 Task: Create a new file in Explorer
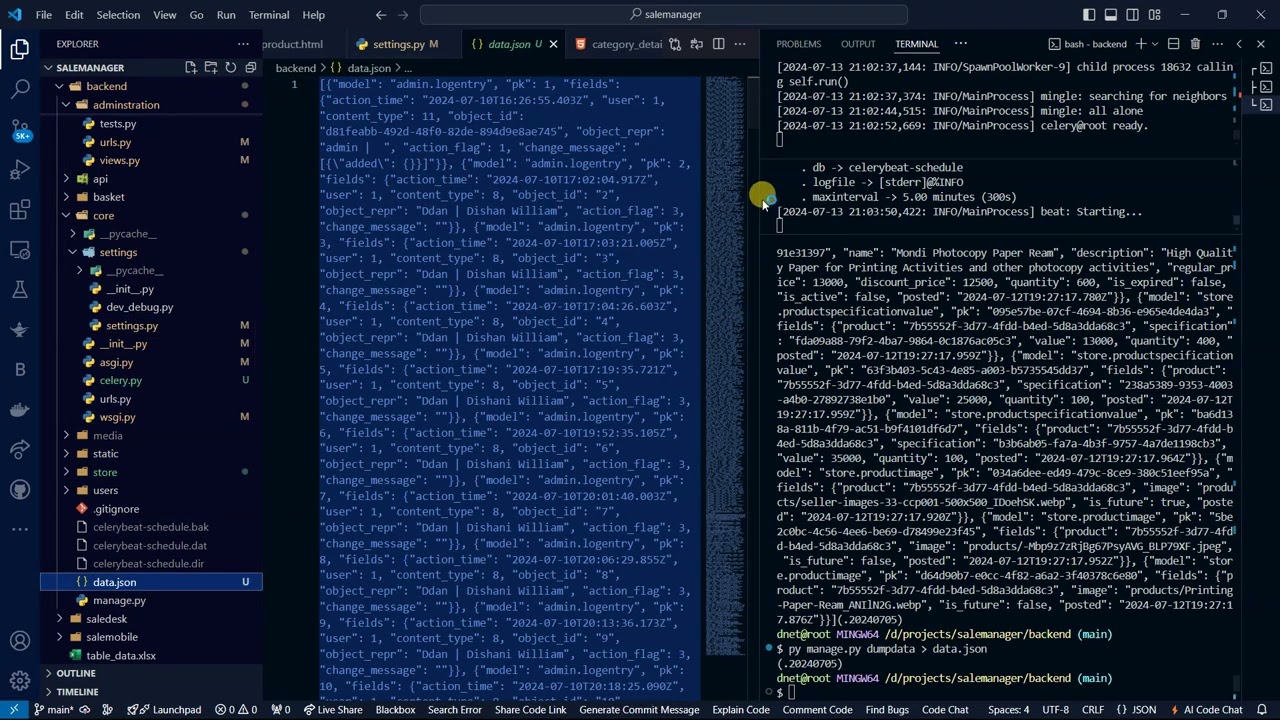click(191, 67)
